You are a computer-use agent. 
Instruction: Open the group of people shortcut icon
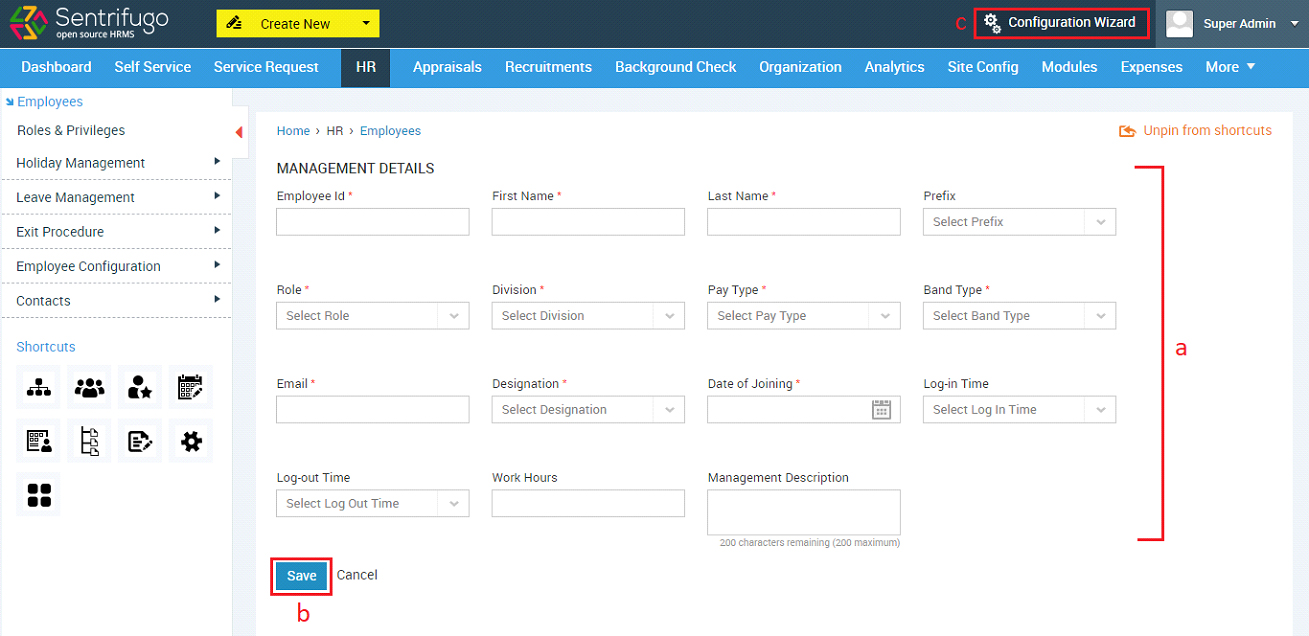(x=90, y=388)
